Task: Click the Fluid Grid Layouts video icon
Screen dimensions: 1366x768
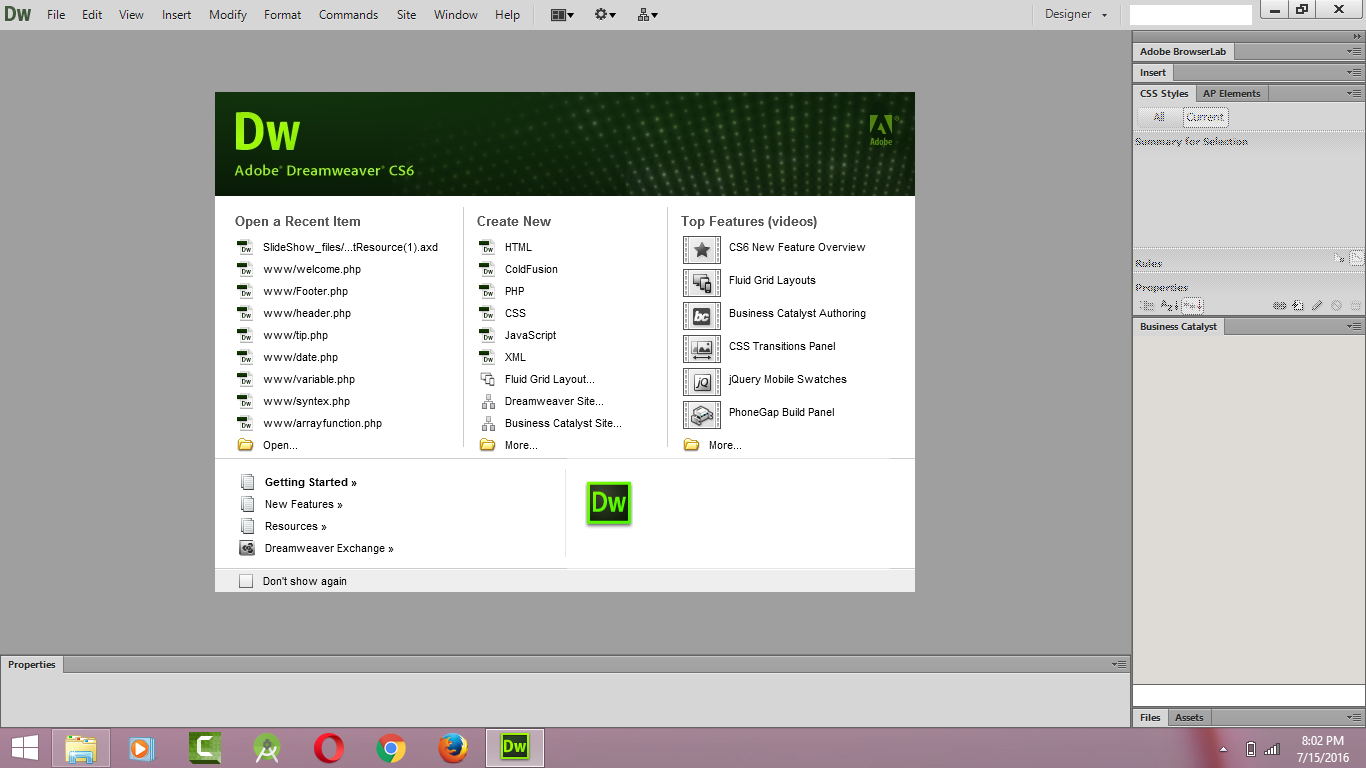Action: point(702,283)
